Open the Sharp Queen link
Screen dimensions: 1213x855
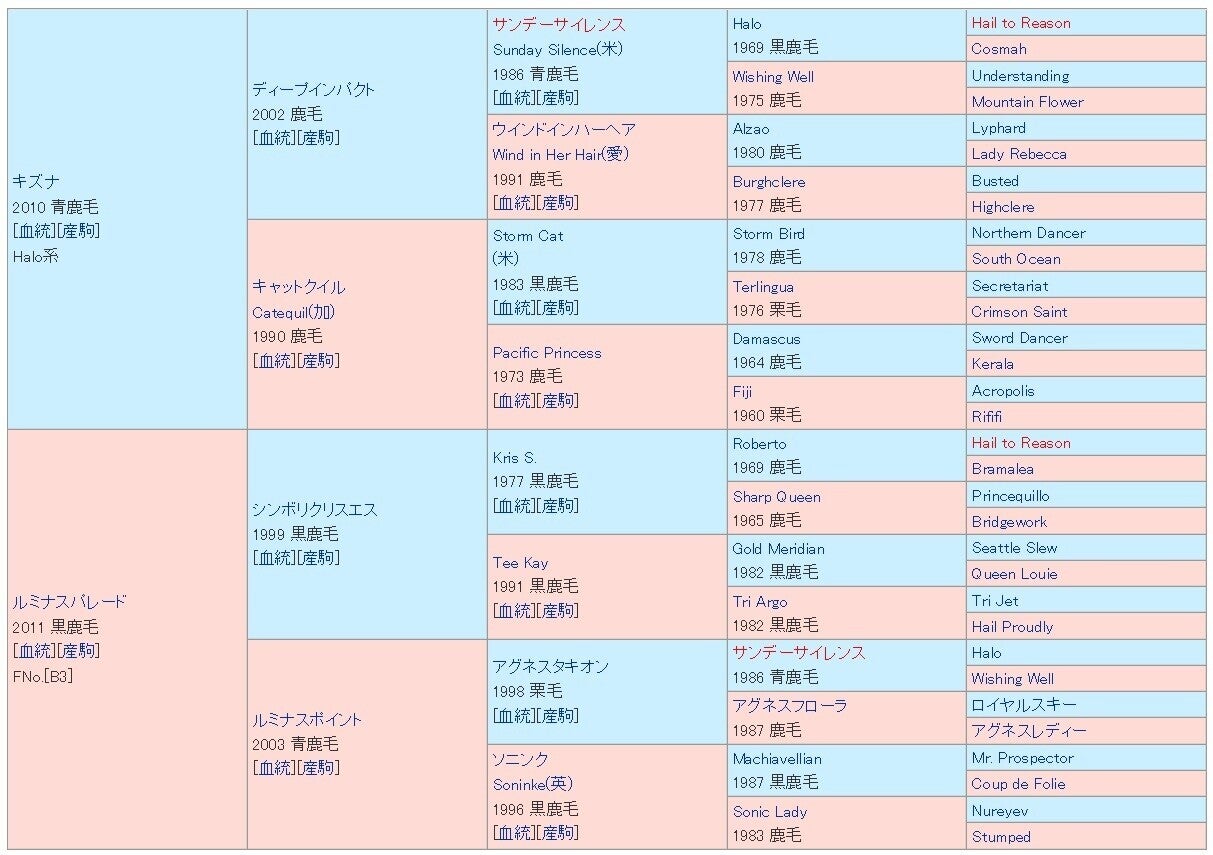pos(776,497)
